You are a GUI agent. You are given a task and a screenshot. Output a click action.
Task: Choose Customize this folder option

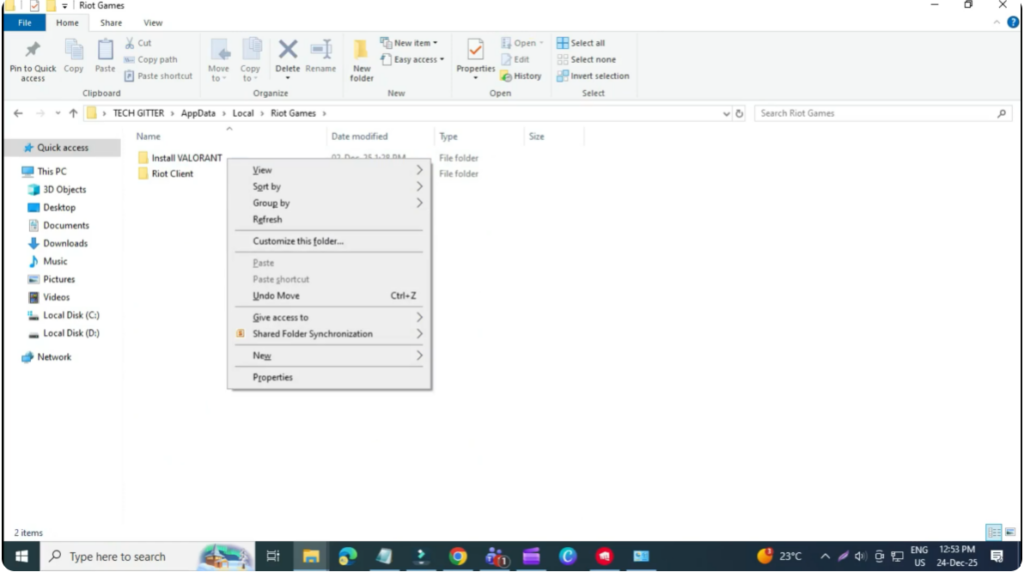(329, 241)
